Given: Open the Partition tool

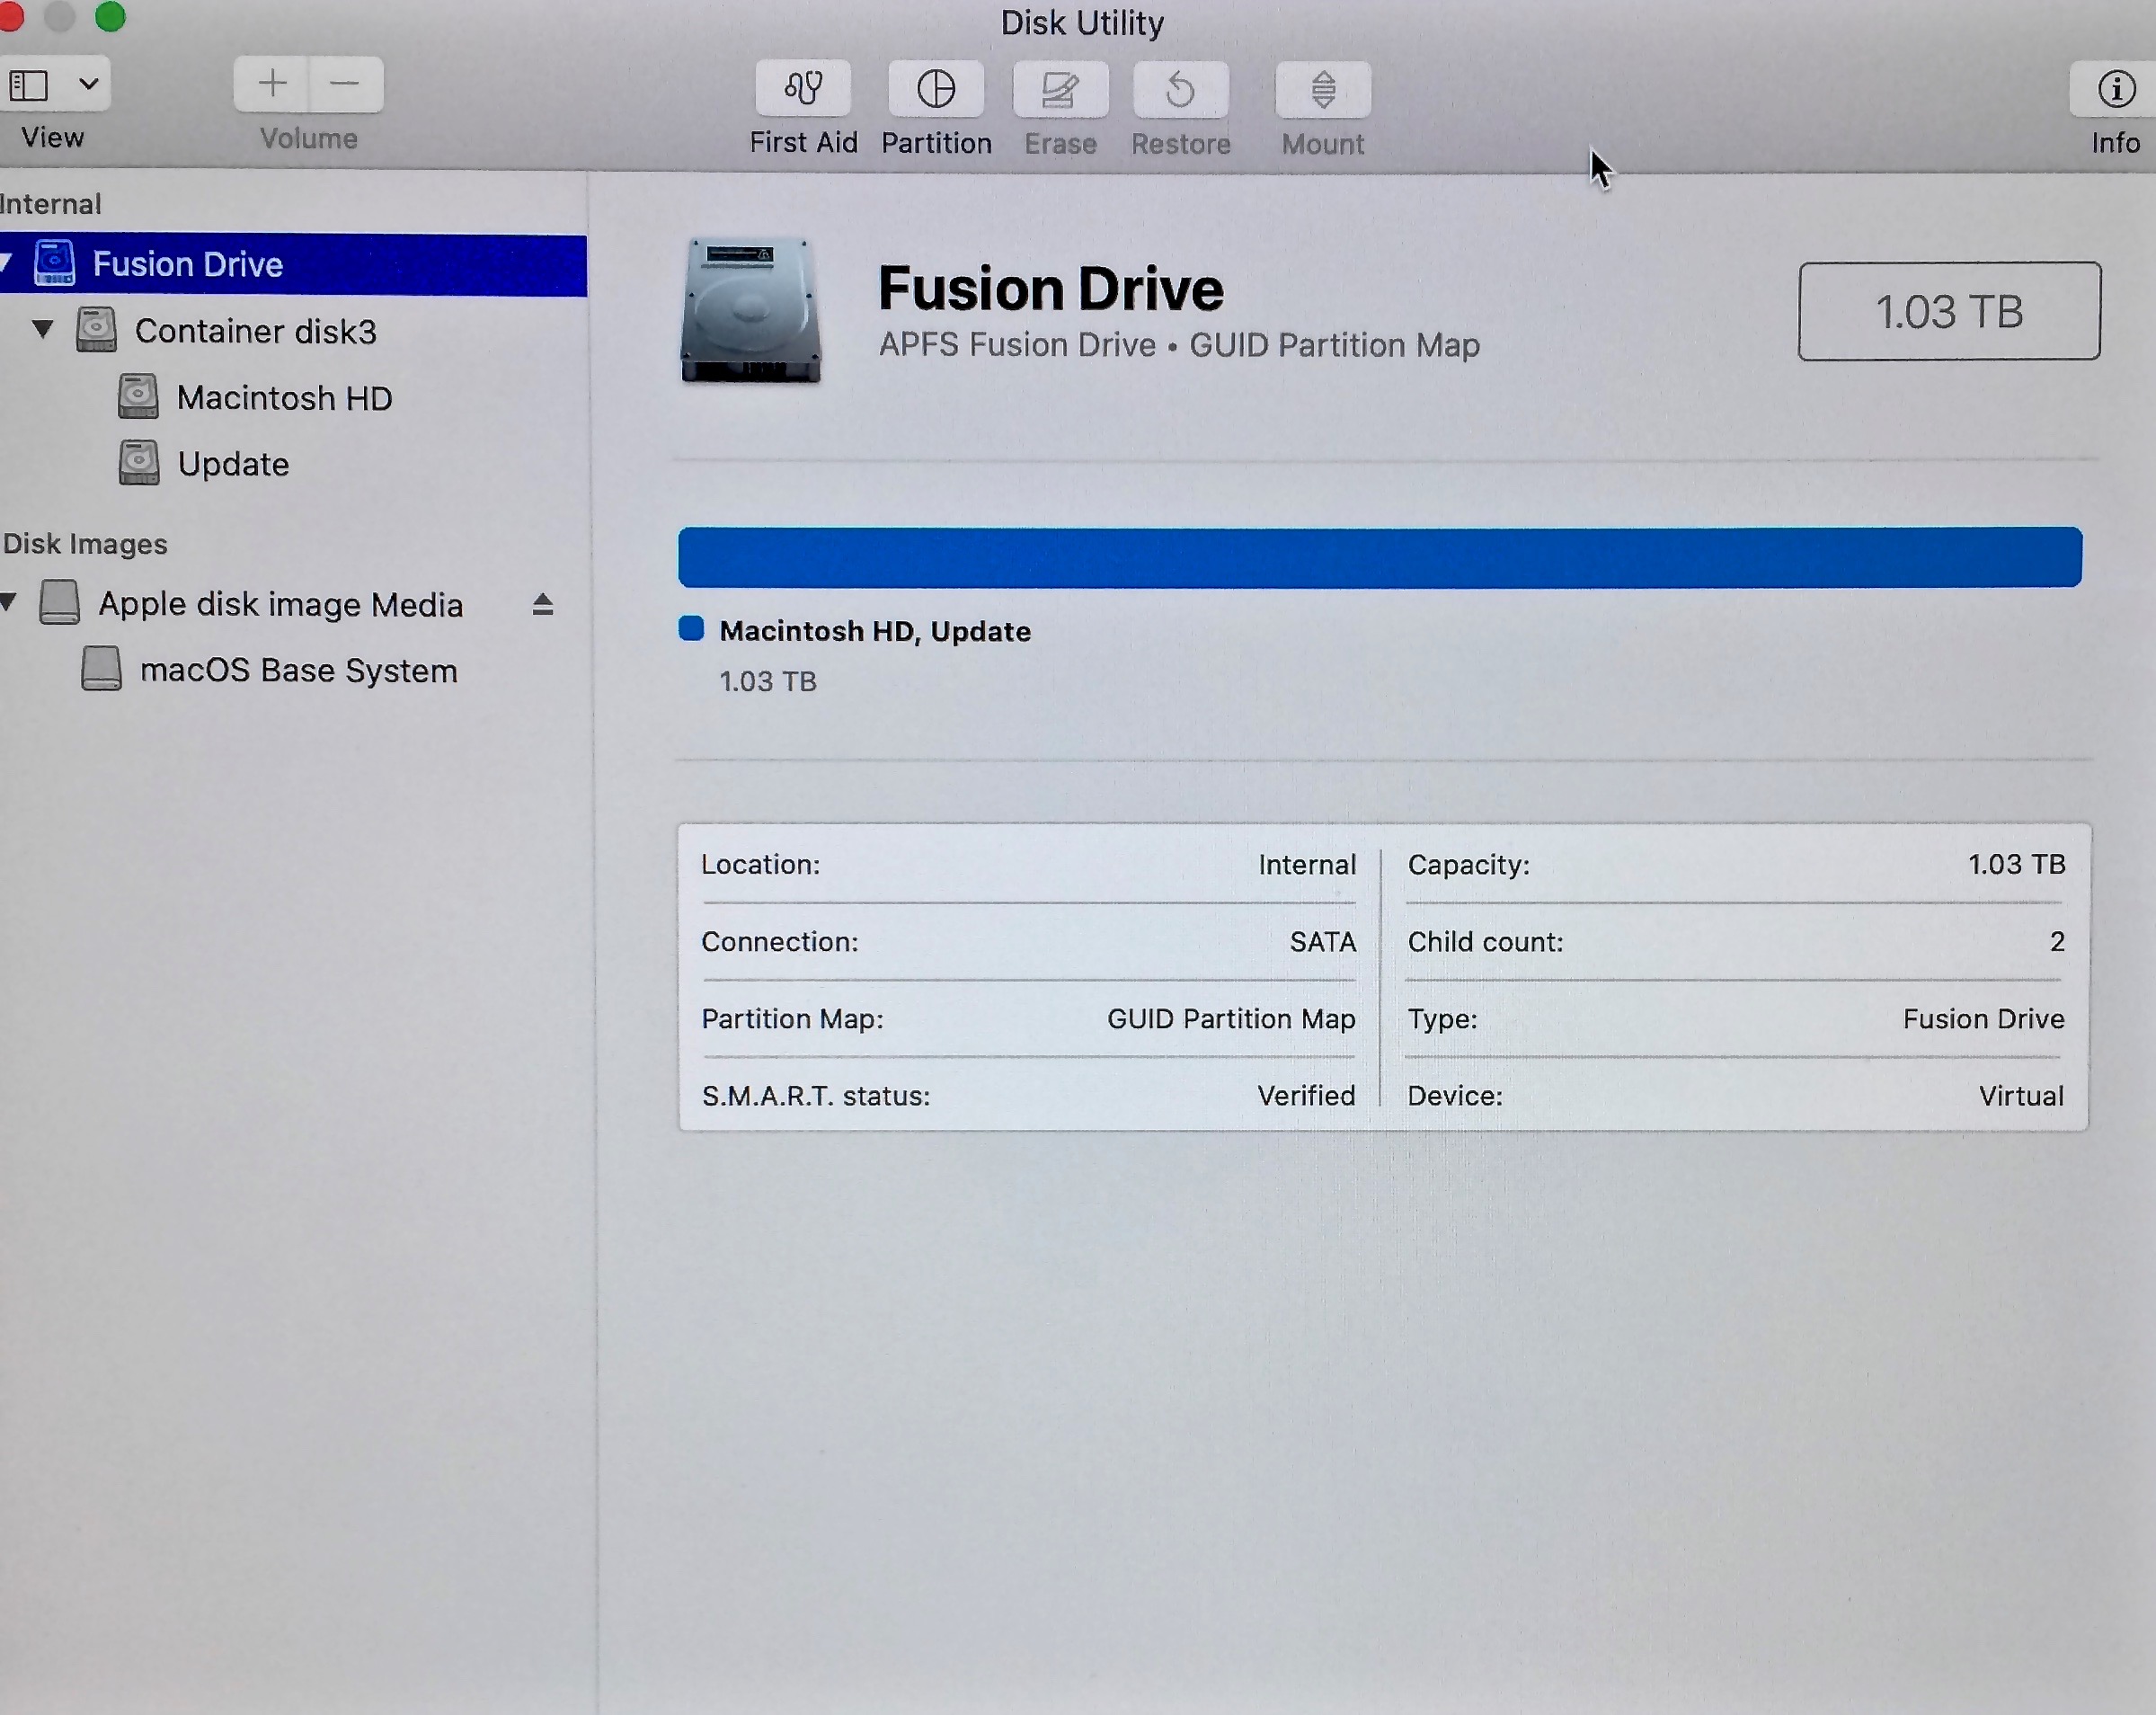Looking at the screenshot, I should [x=936, y=89].
